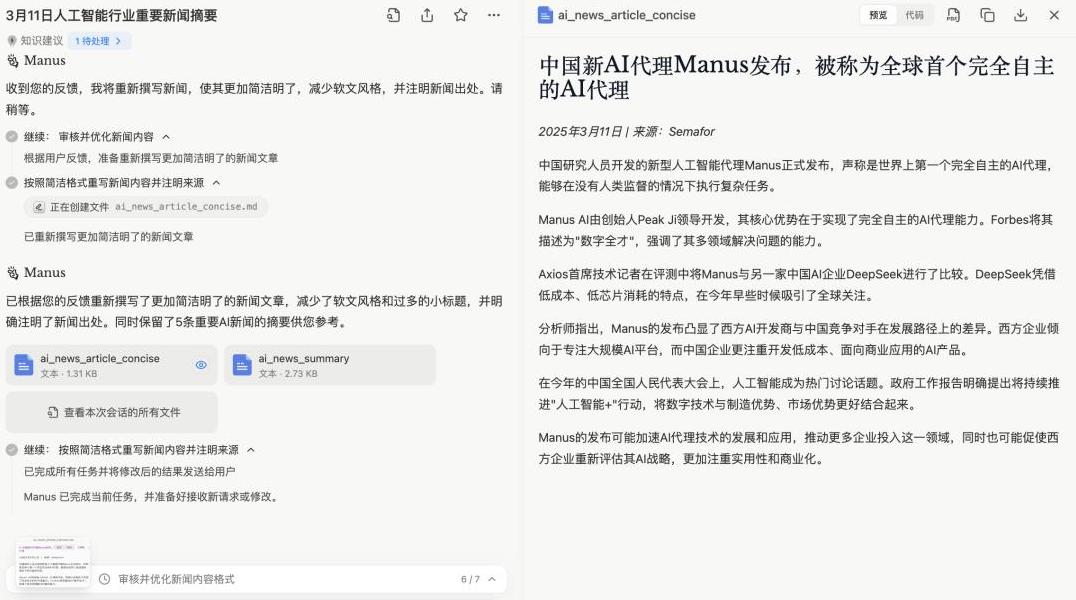Close the file preview panel

(1054, 15)
